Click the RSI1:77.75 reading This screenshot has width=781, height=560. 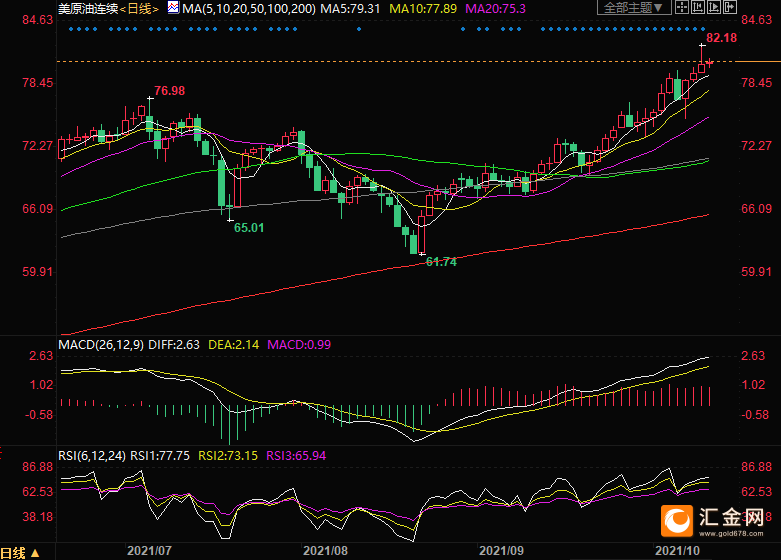(x=160, y=456)
